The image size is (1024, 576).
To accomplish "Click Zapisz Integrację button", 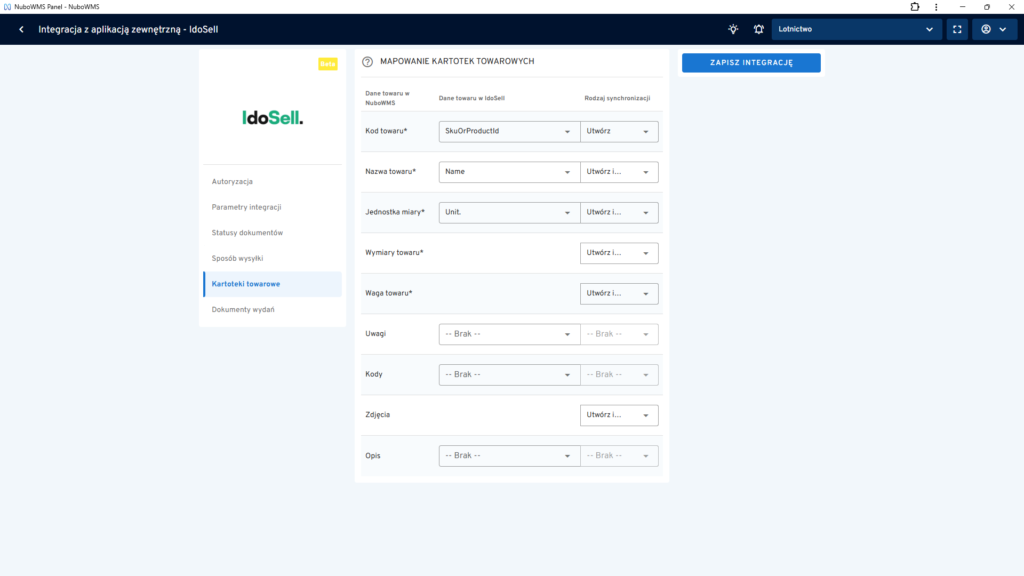I will click(x=751, y=63).
